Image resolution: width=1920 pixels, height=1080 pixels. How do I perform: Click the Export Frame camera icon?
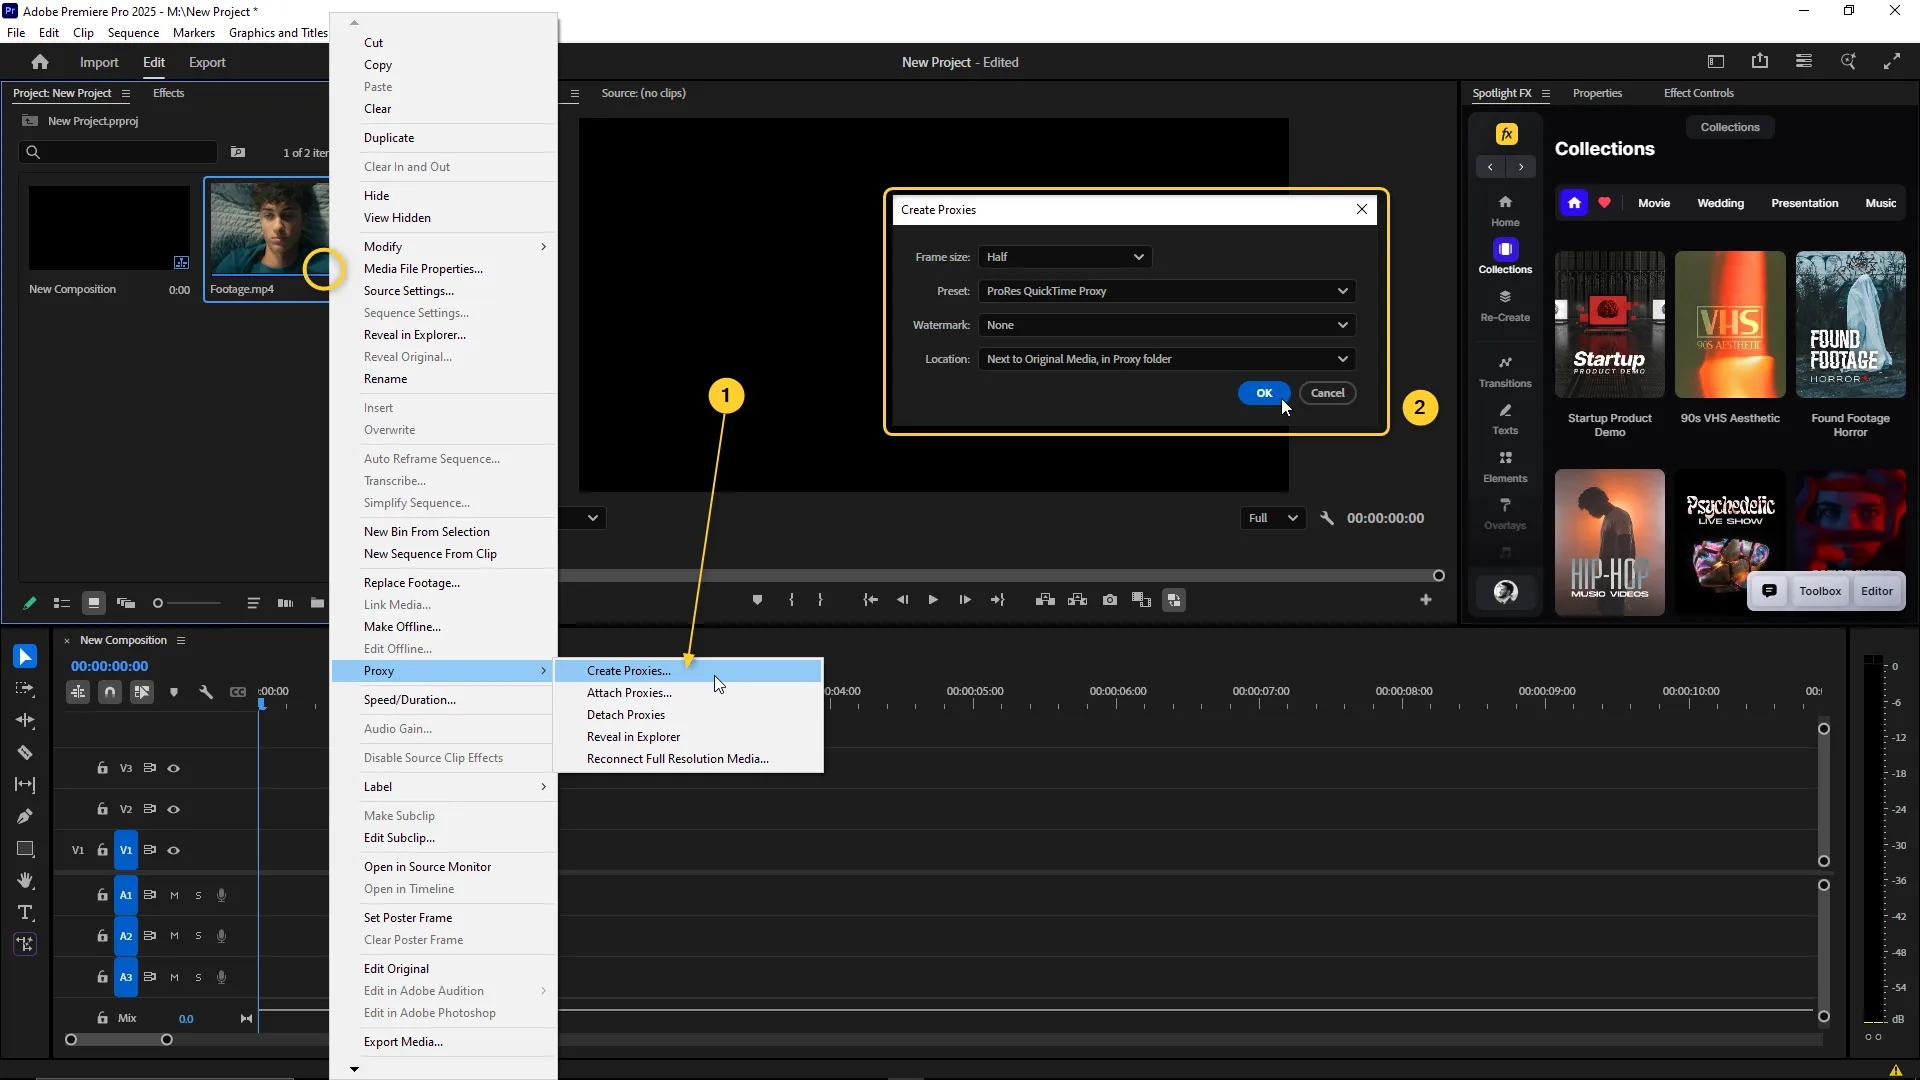click(x=1110, y=600)
